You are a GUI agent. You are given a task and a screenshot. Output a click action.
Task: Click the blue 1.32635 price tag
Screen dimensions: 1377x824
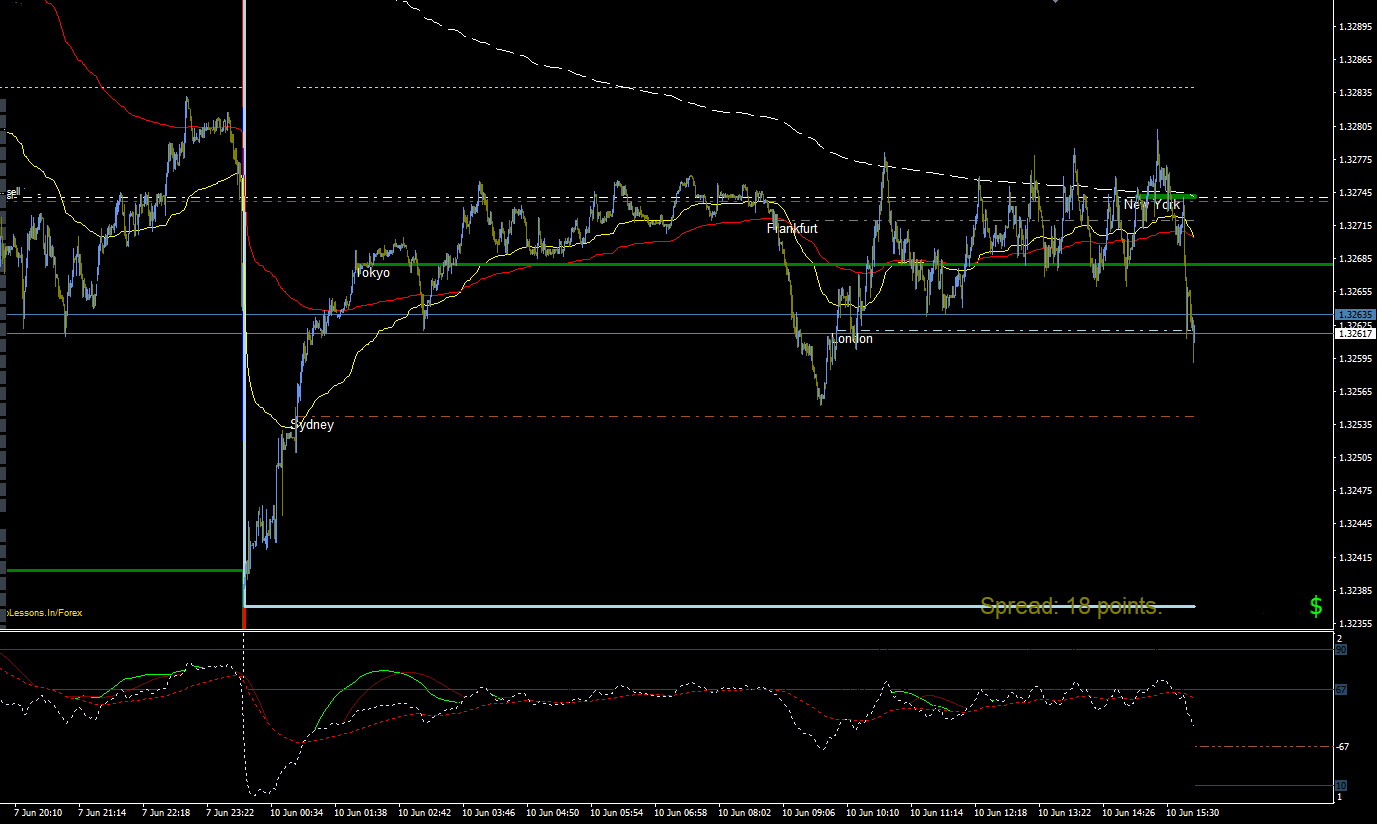pos(1356,314)
